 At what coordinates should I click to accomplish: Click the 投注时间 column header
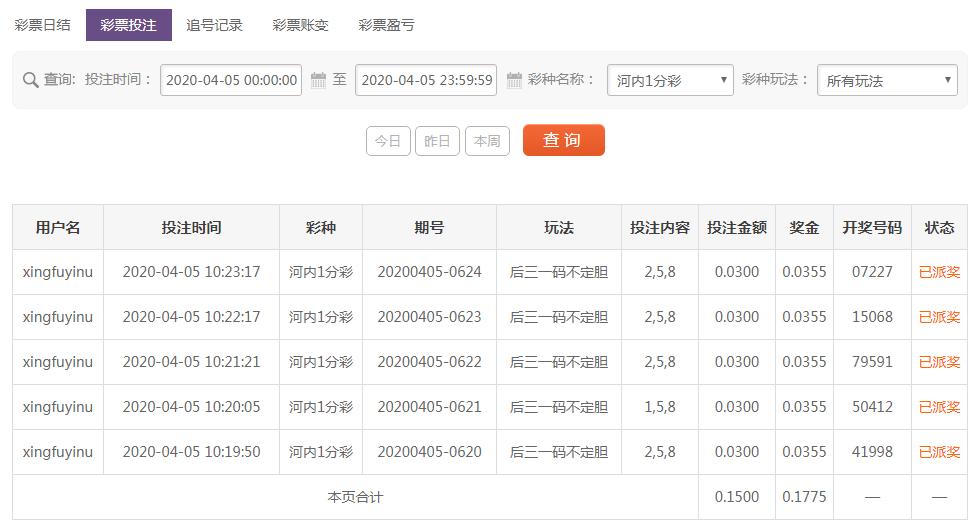[192, 228]
